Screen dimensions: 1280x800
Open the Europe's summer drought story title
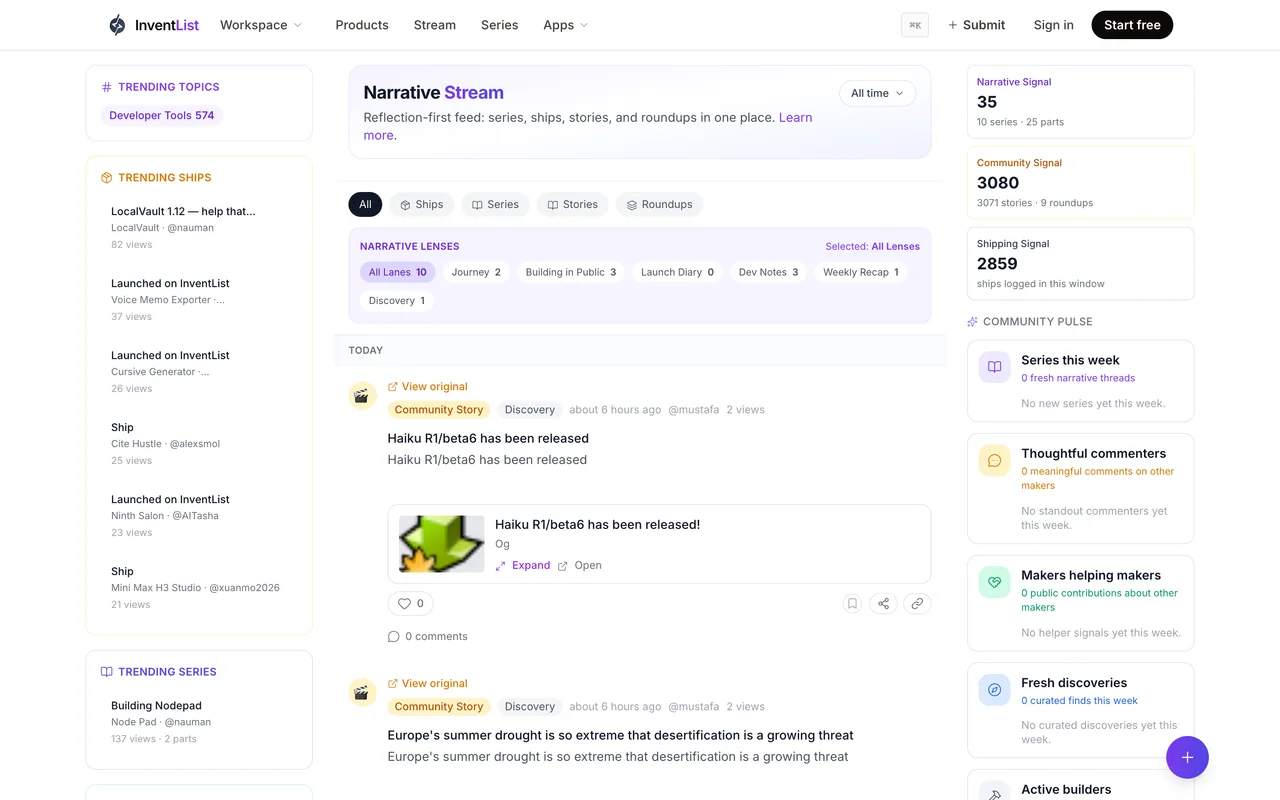click(x=620, y=735)
